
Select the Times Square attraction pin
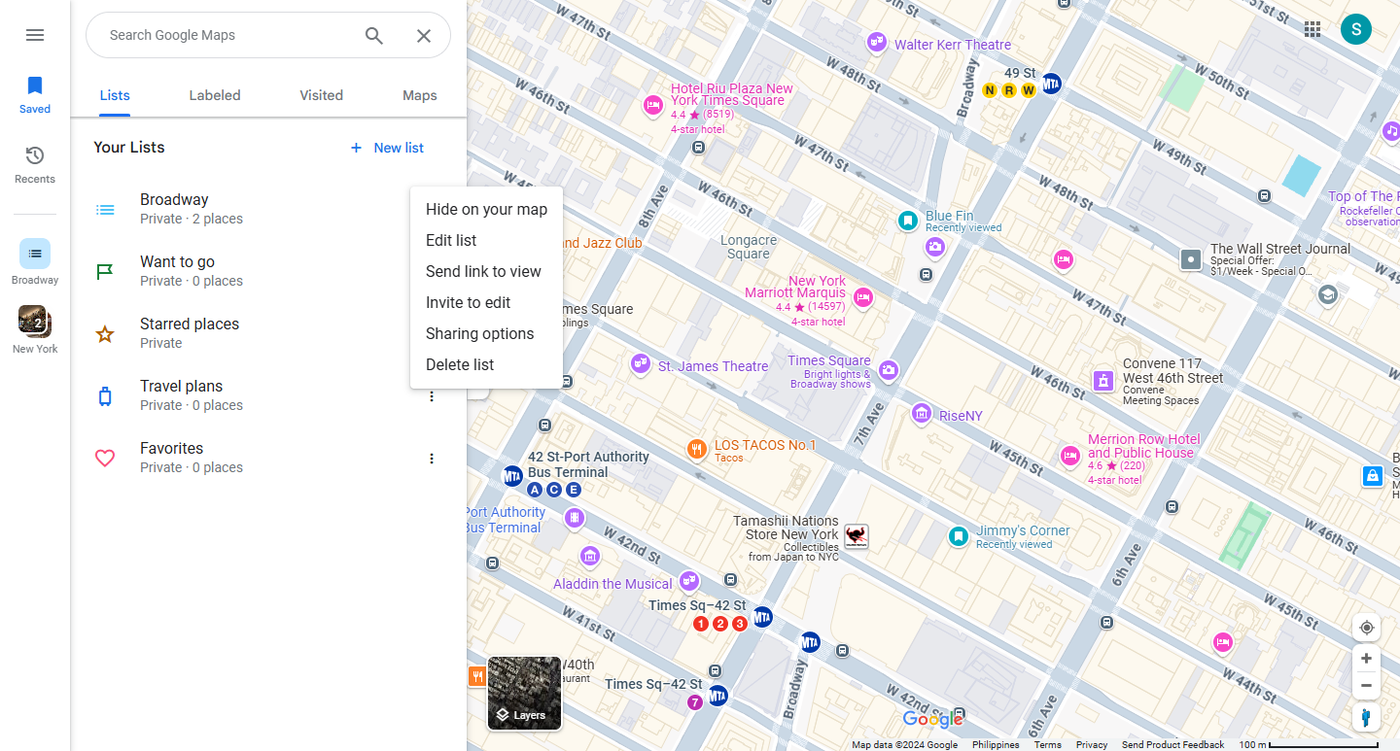(x=887, y=371)
